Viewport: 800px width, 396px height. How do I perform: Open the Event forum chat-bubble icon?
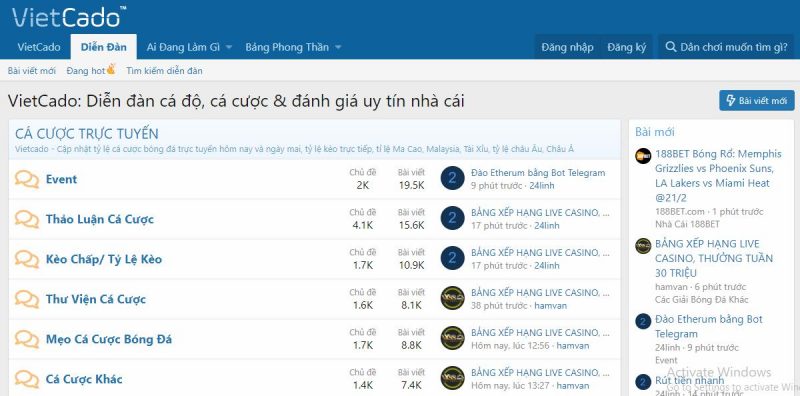[27, 179]
